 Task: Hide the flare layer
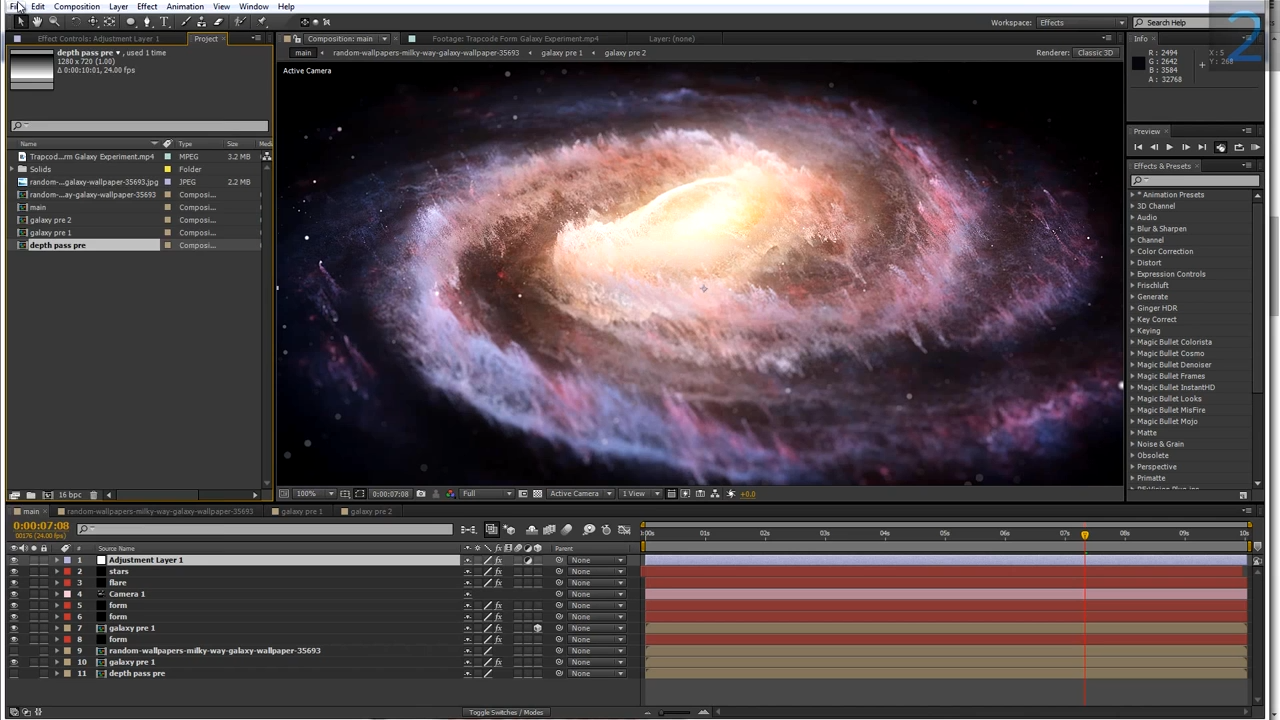coord(14,583)
